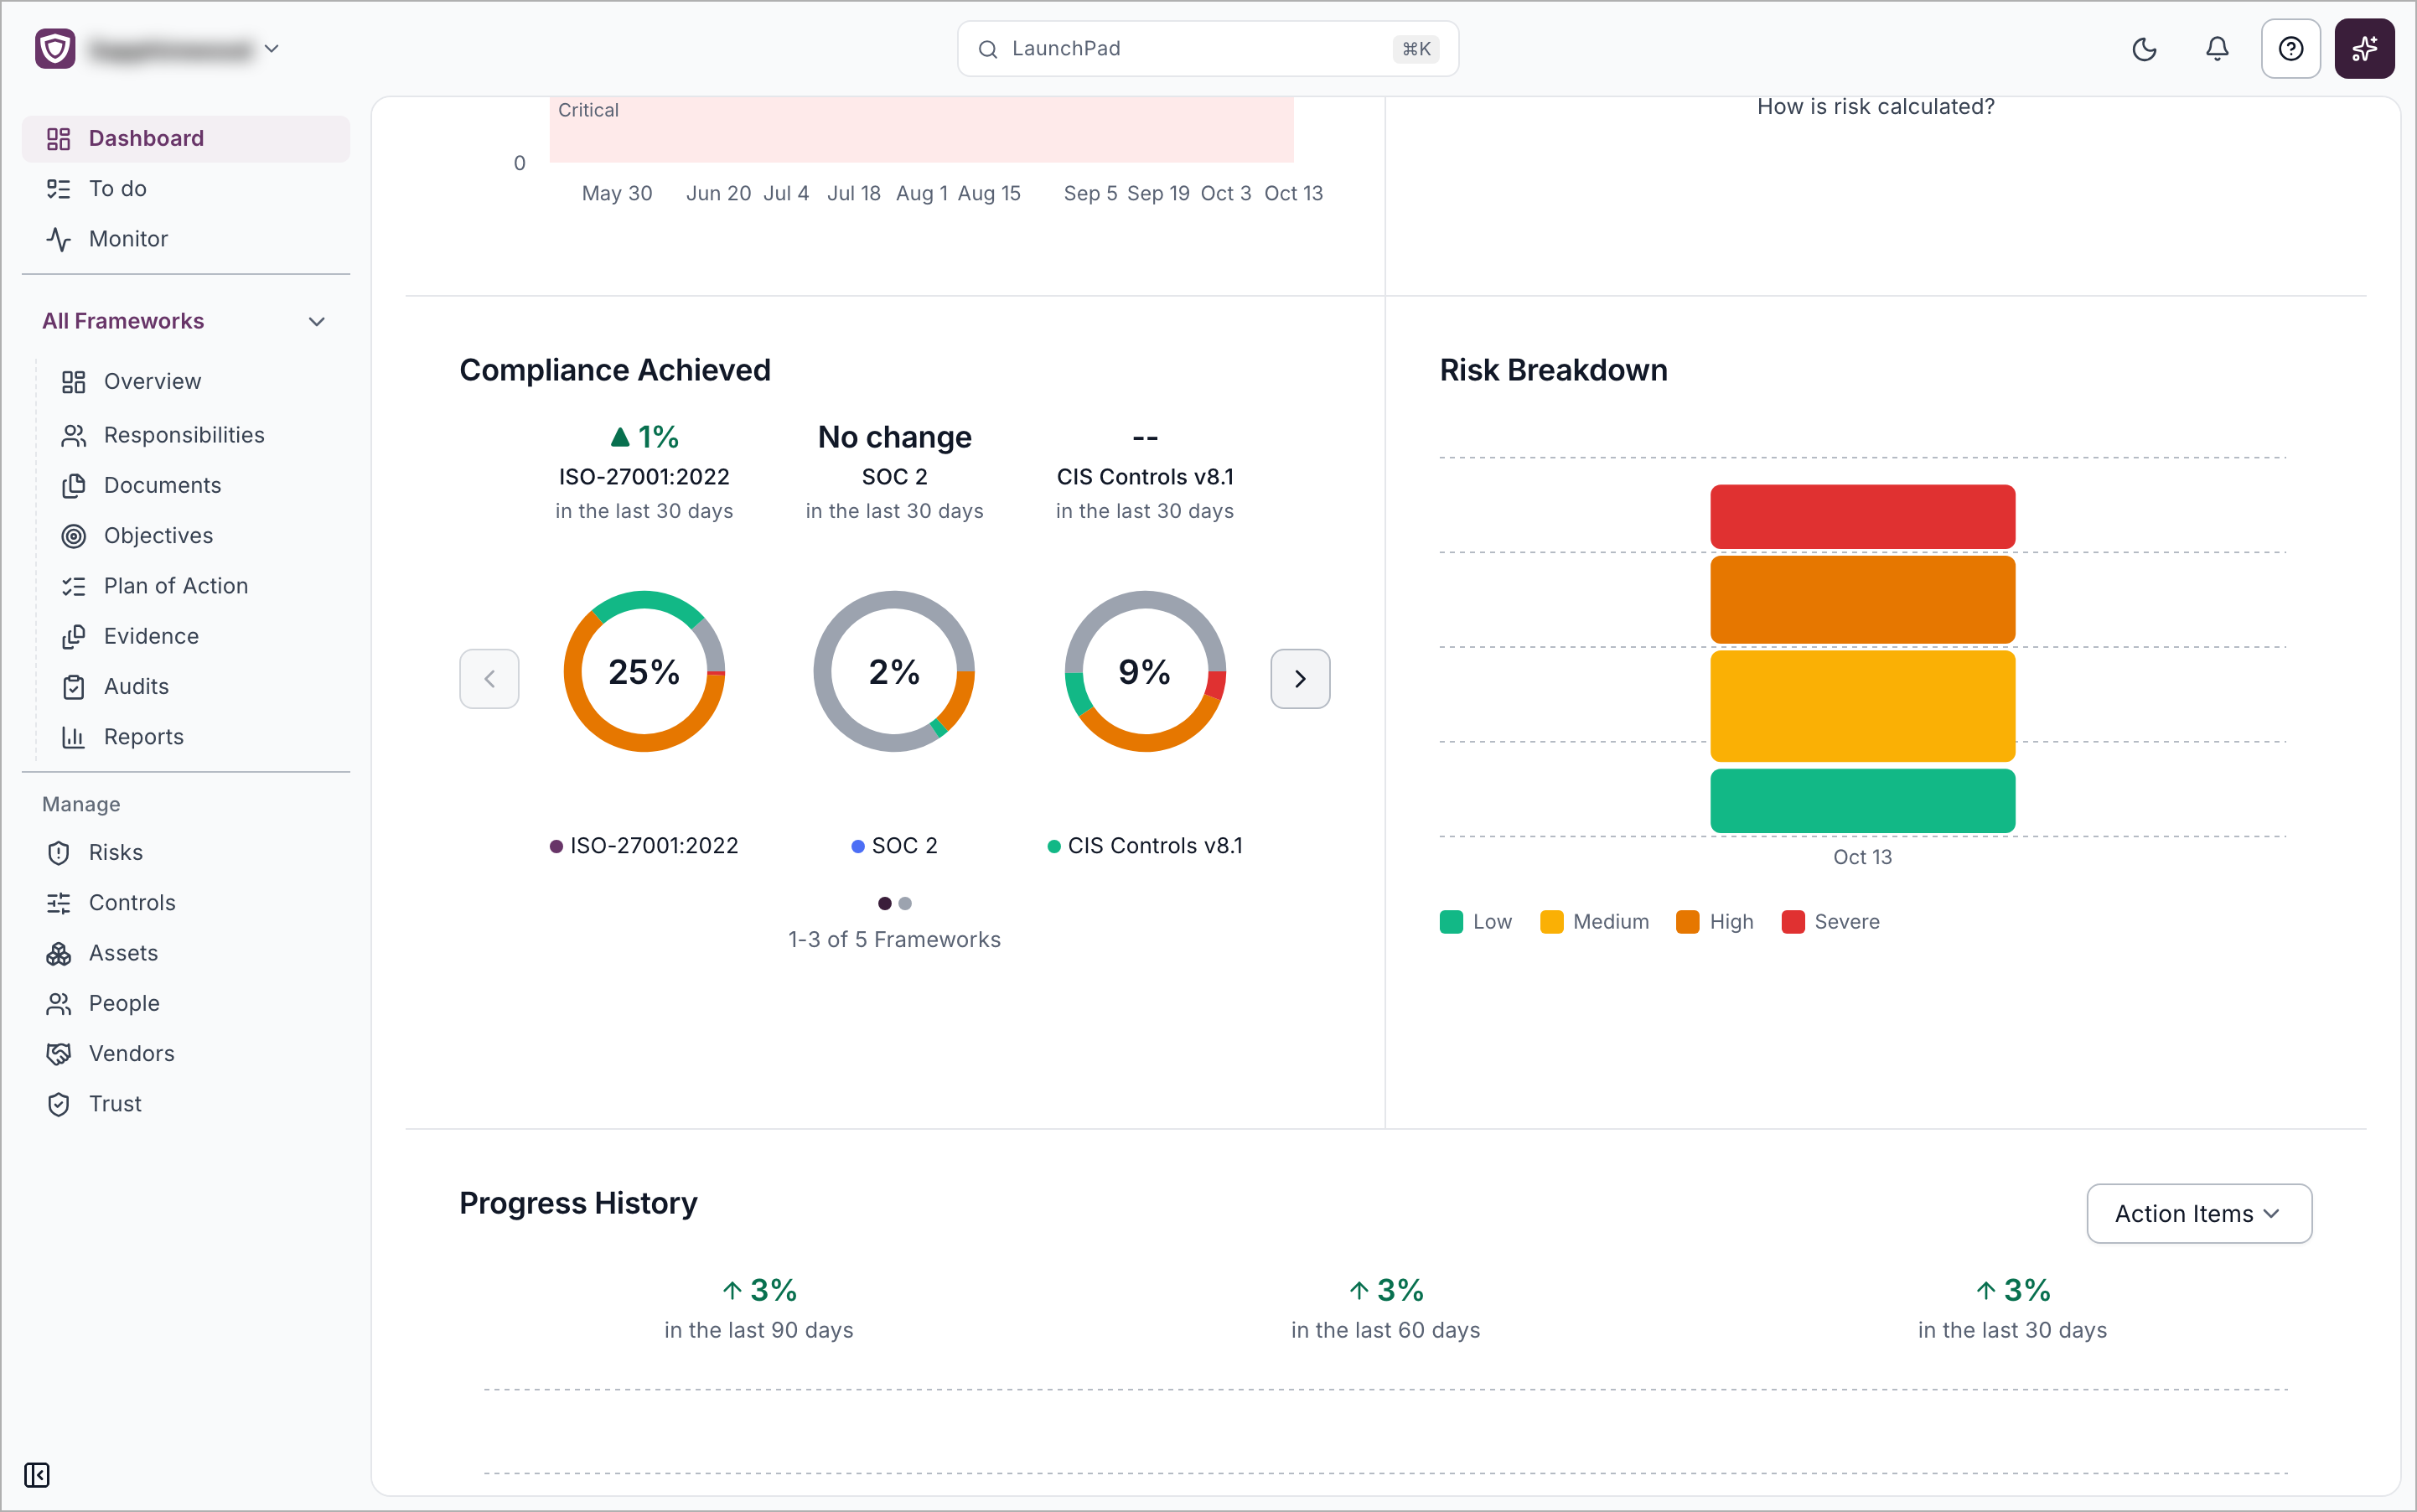
Task: Toggle the CIS Controls v8.1 legend entry
Action: [1145, 846]
